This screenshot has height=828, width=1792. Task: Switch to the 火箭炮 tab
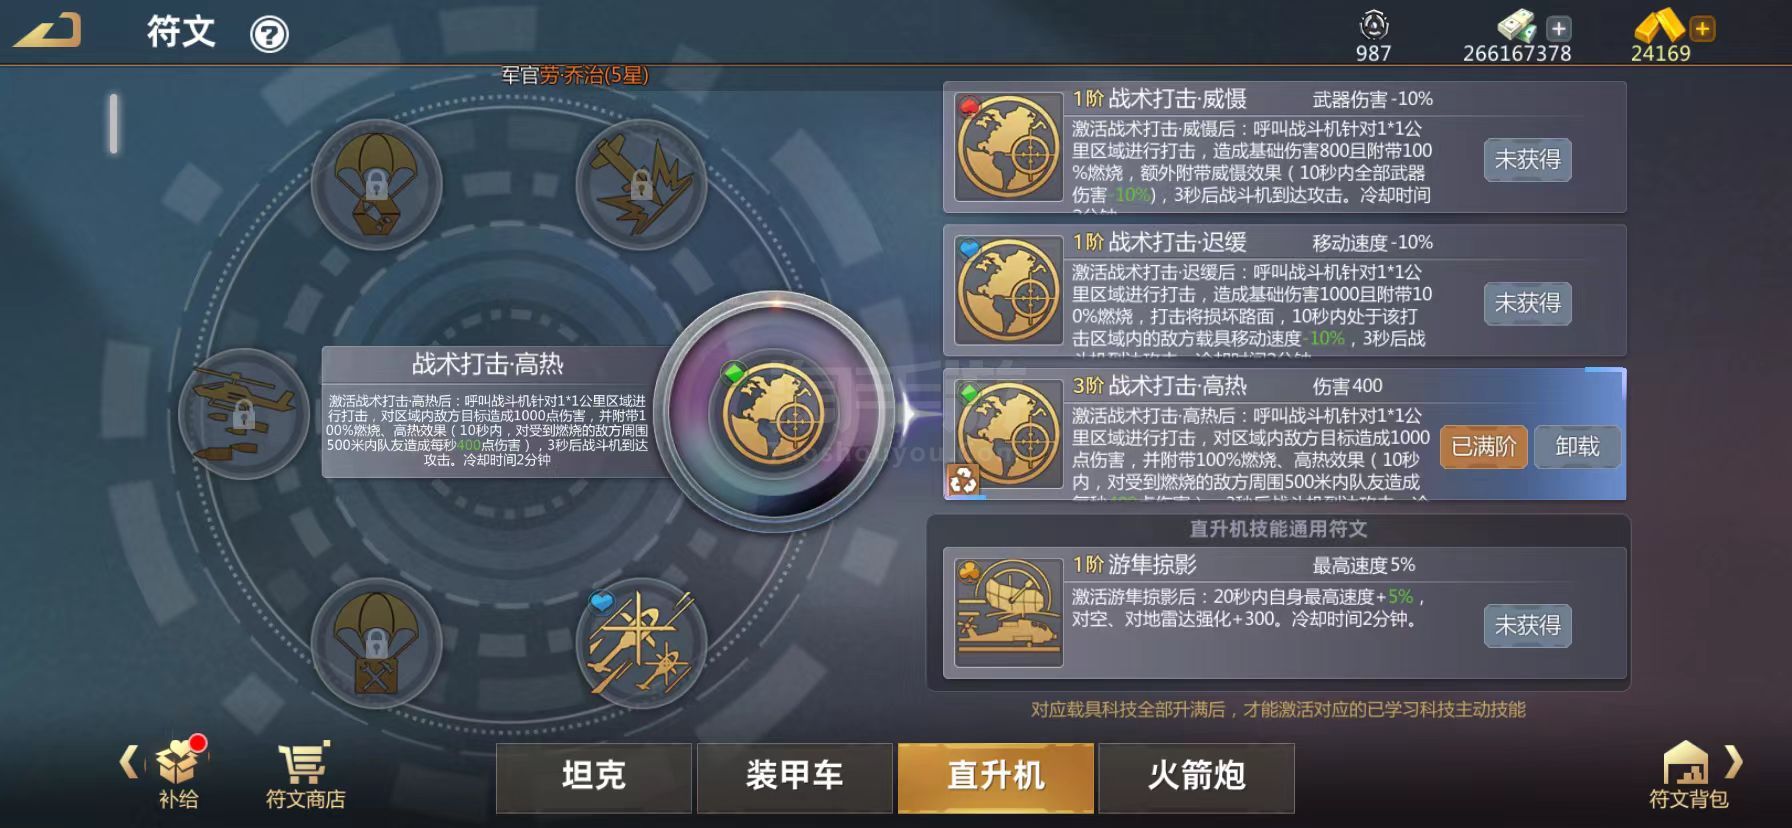pyautogui.click(x=1197, y=777)
